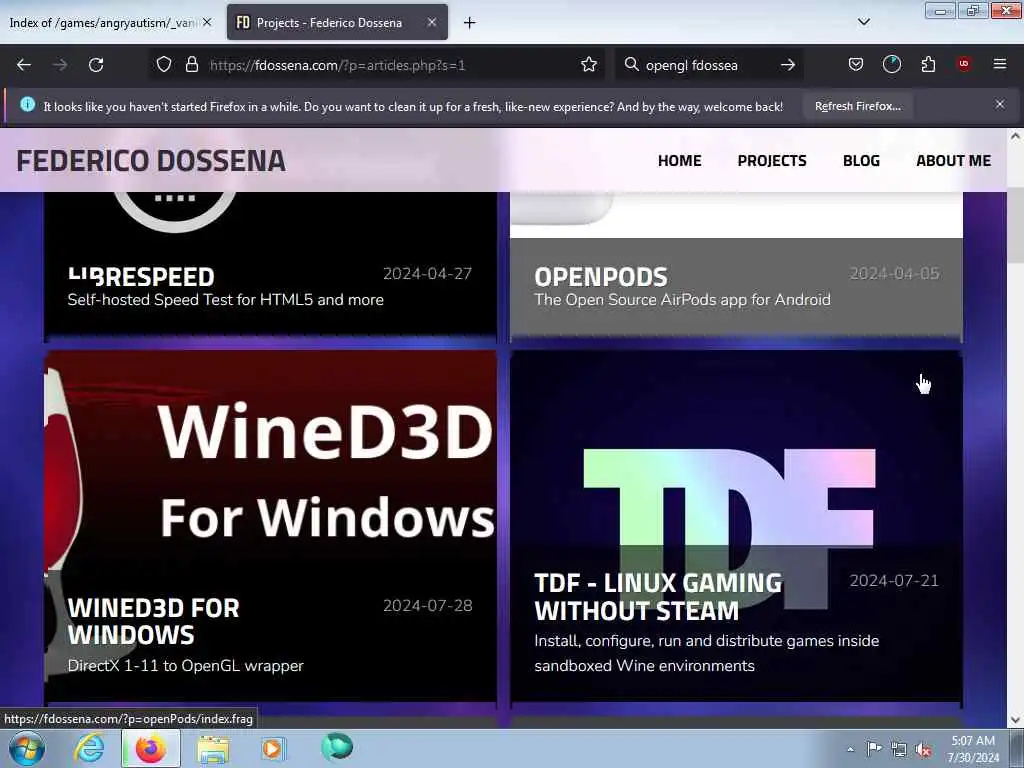
Task: Click TDF - Linux Gaming Without Steam title
Action: pos(658,597)
